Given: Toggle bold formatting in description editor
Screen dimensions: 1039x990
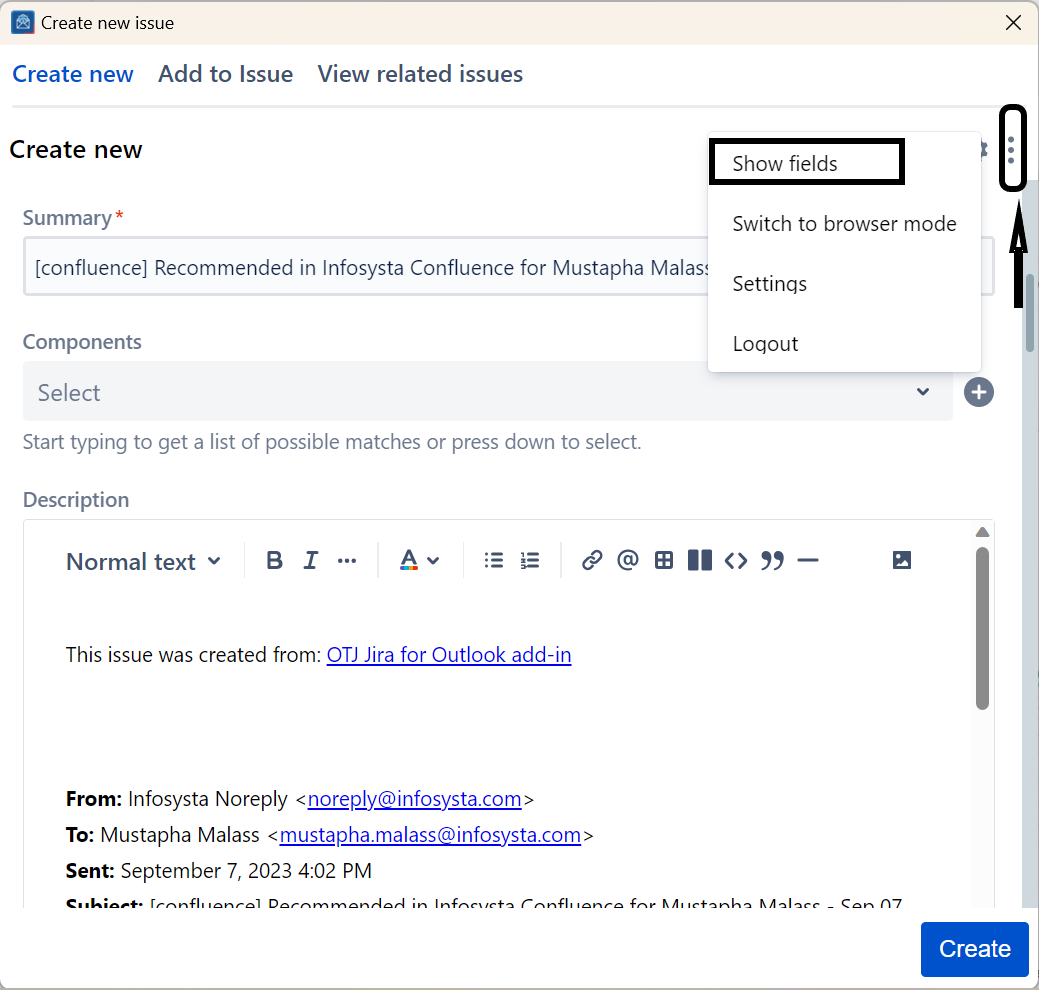Looking at the screenshot, I should click(x=274, y=561).
